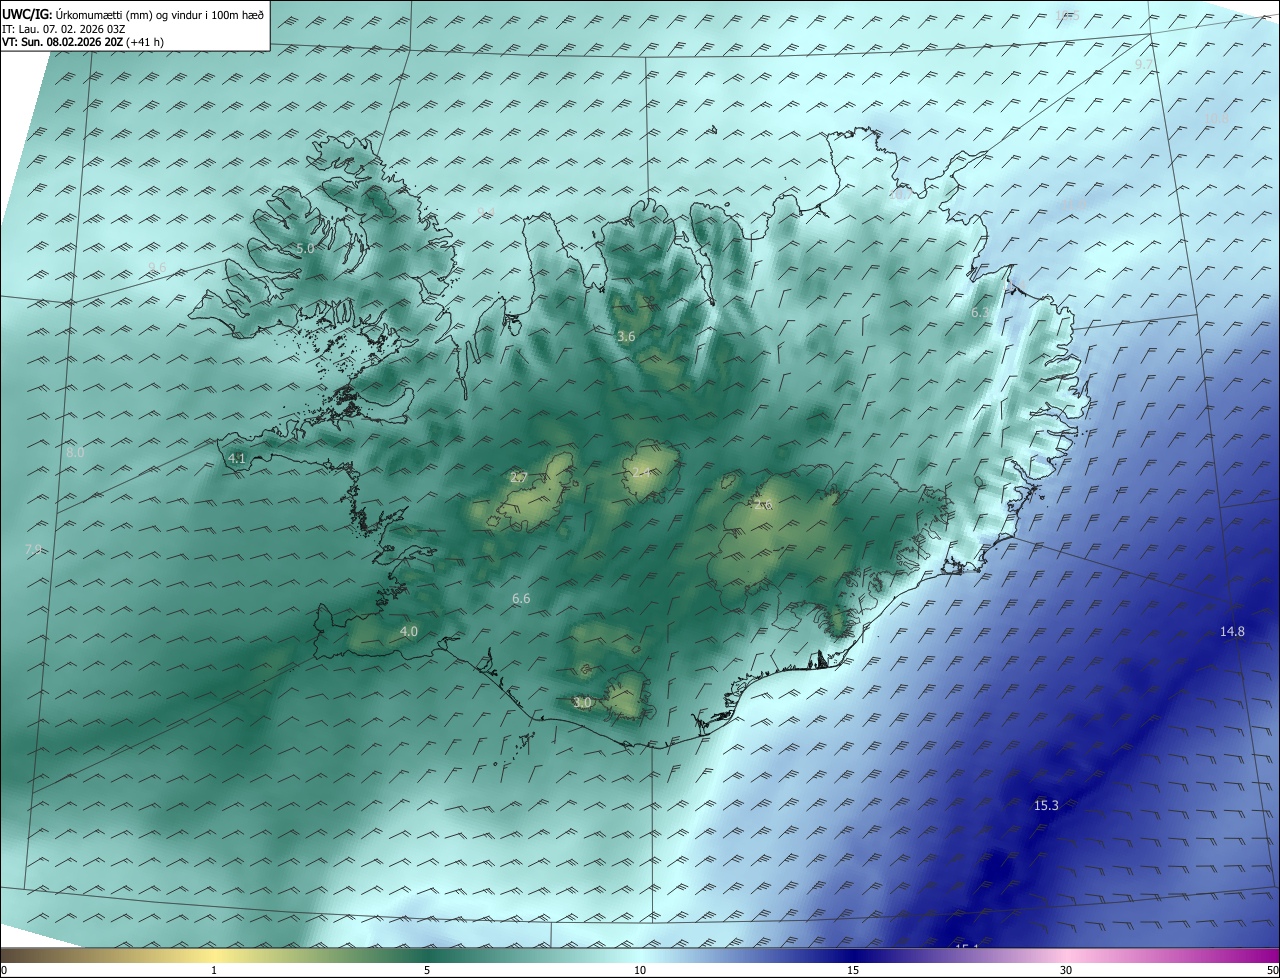Click the '6.3' value in east Iceland
The height and width of the screenshot is (978, 1280).
[x=981, y=313]
